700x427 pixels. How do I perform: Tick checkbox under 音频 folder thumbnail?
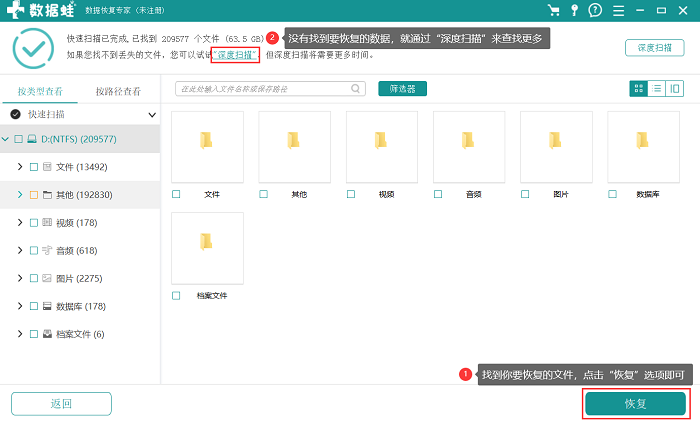tap(438, 194)
